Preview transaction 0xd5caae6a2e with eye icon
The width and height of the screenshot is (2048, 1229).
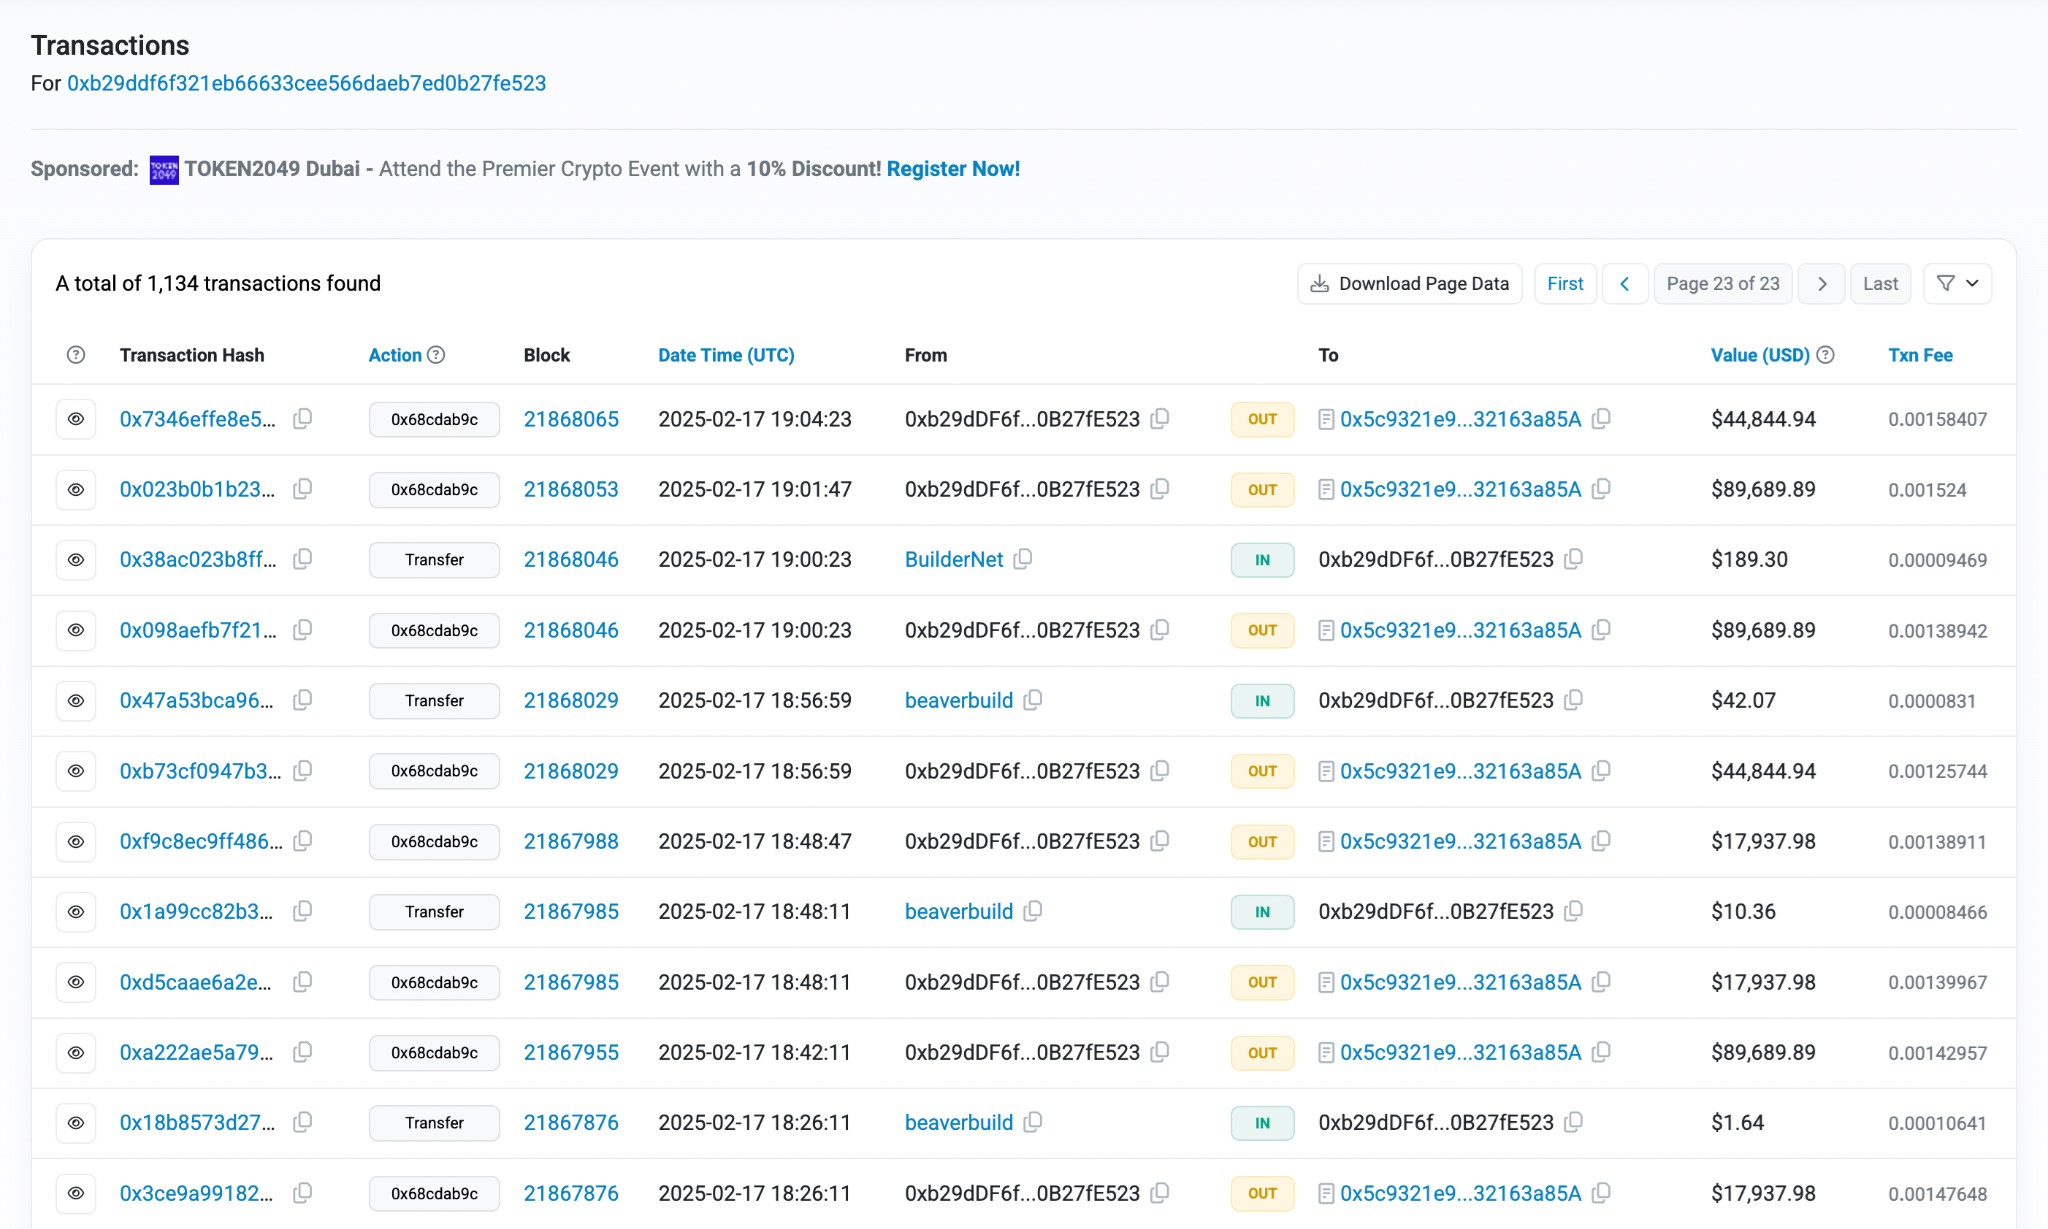(x=76, y=982)
